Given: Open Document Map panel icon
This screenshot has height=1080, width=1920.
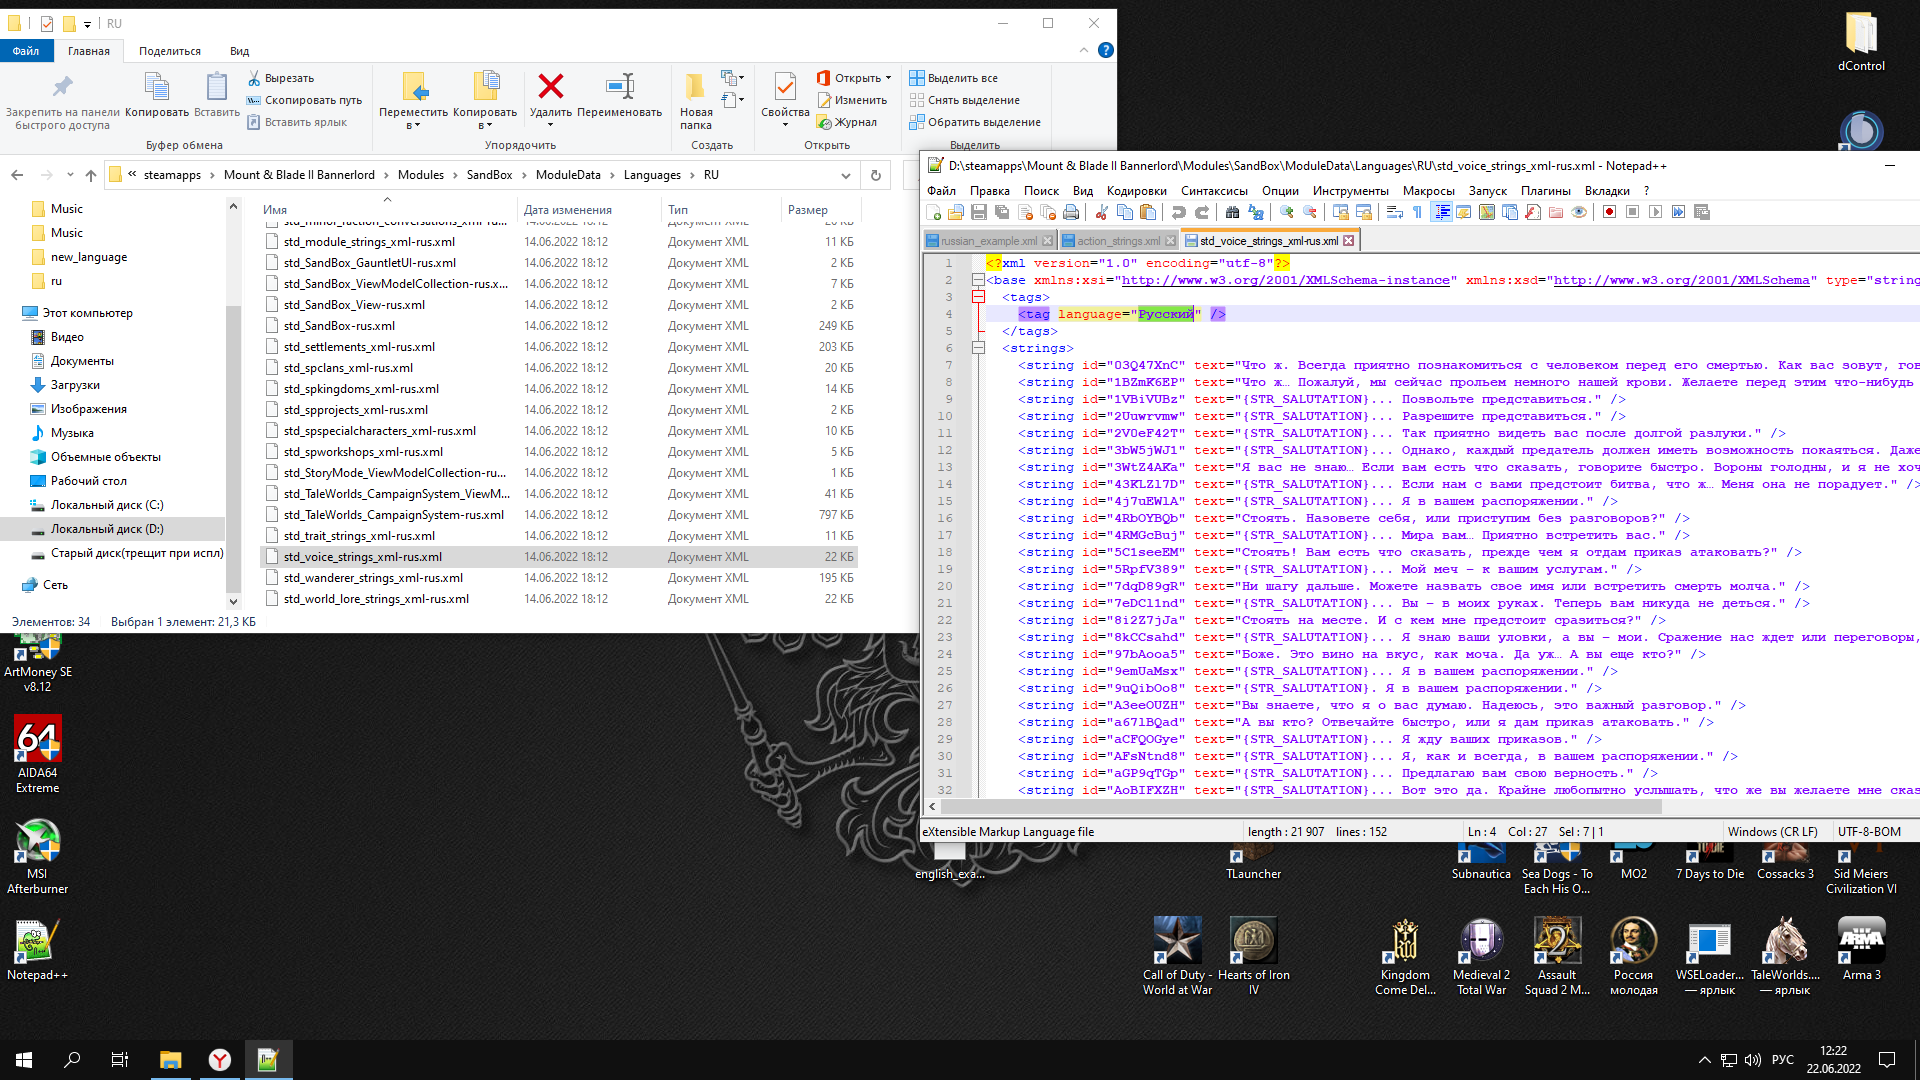Looking at the screenshot, I should (1487, 212).
